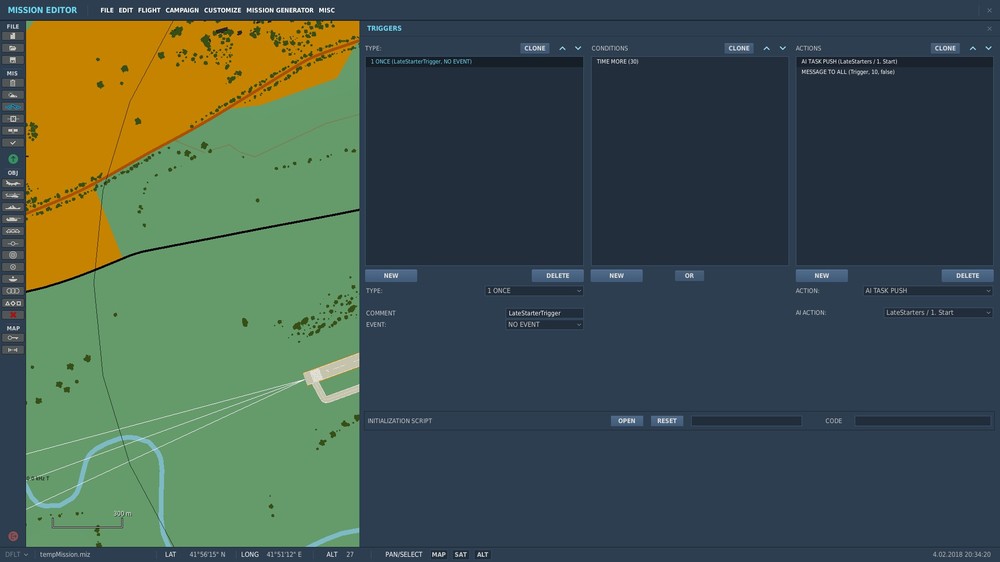1000x562 pixels.
Task: Select the distance ruler measuring icon
Action: pos(12,350)
